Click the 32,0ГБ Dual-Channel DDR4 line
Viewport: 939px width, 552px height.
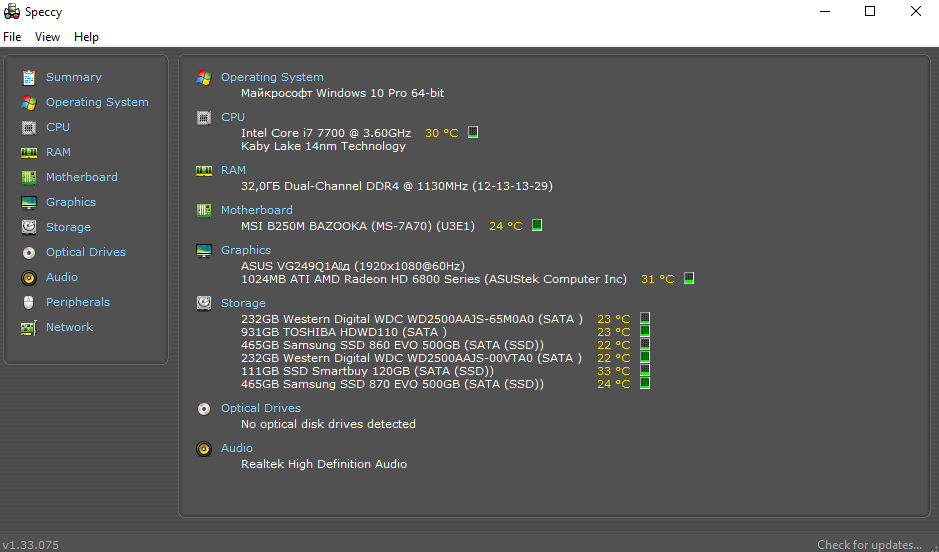click(x=396, y=186)
